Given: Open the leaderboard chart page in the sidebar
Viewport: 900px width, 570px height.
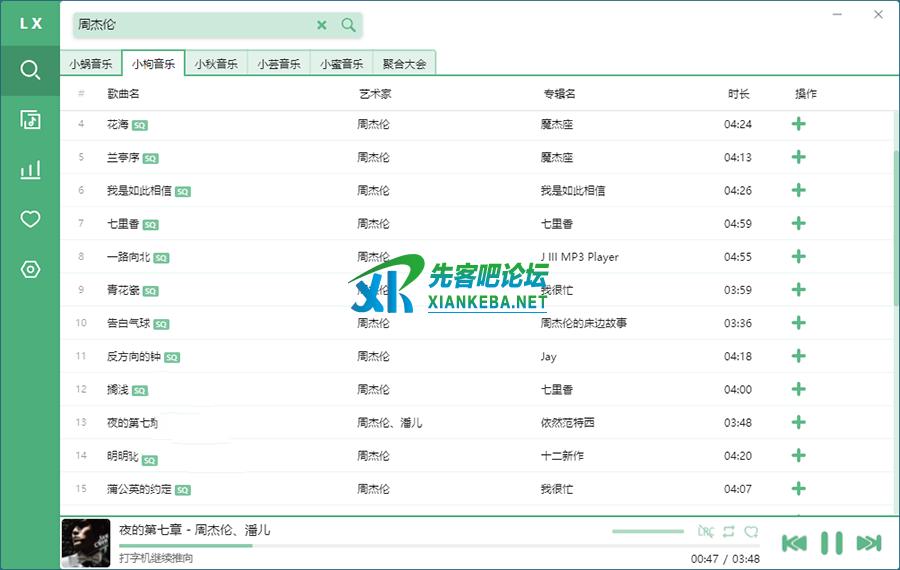Looking at the screenshot, I should pyautogui.click(x=30, y=169).
